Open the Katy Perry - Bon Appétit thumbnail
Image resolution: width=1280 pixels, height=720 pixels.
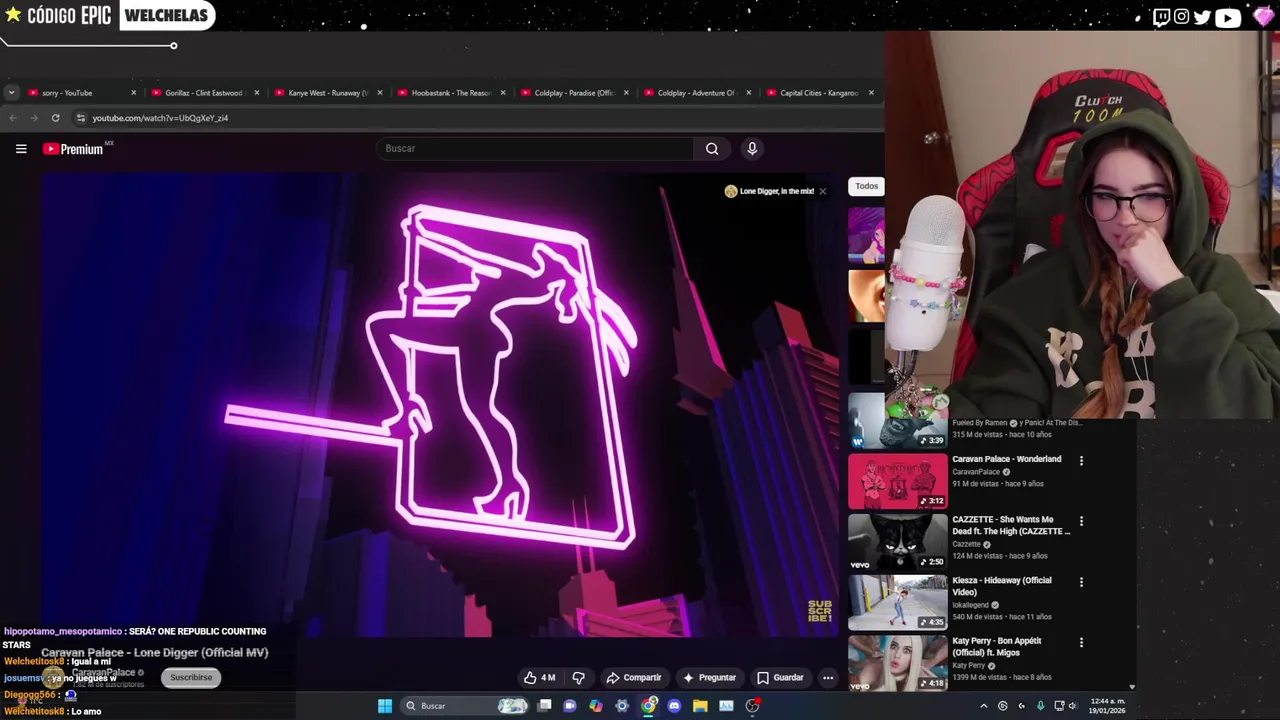897,662
